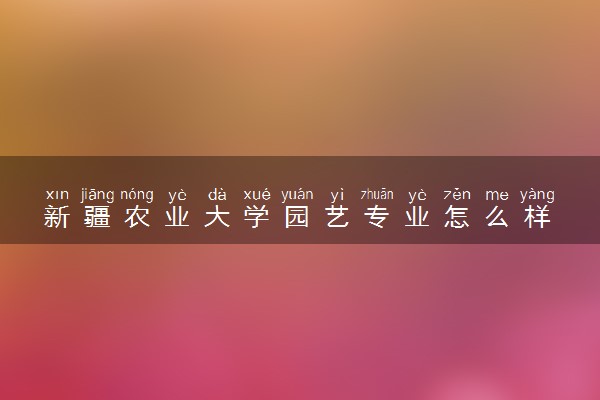The width and height of the screenshot is (600, 400).
Task: Click the pinyin label "xué"
Action: click(257, 195)
